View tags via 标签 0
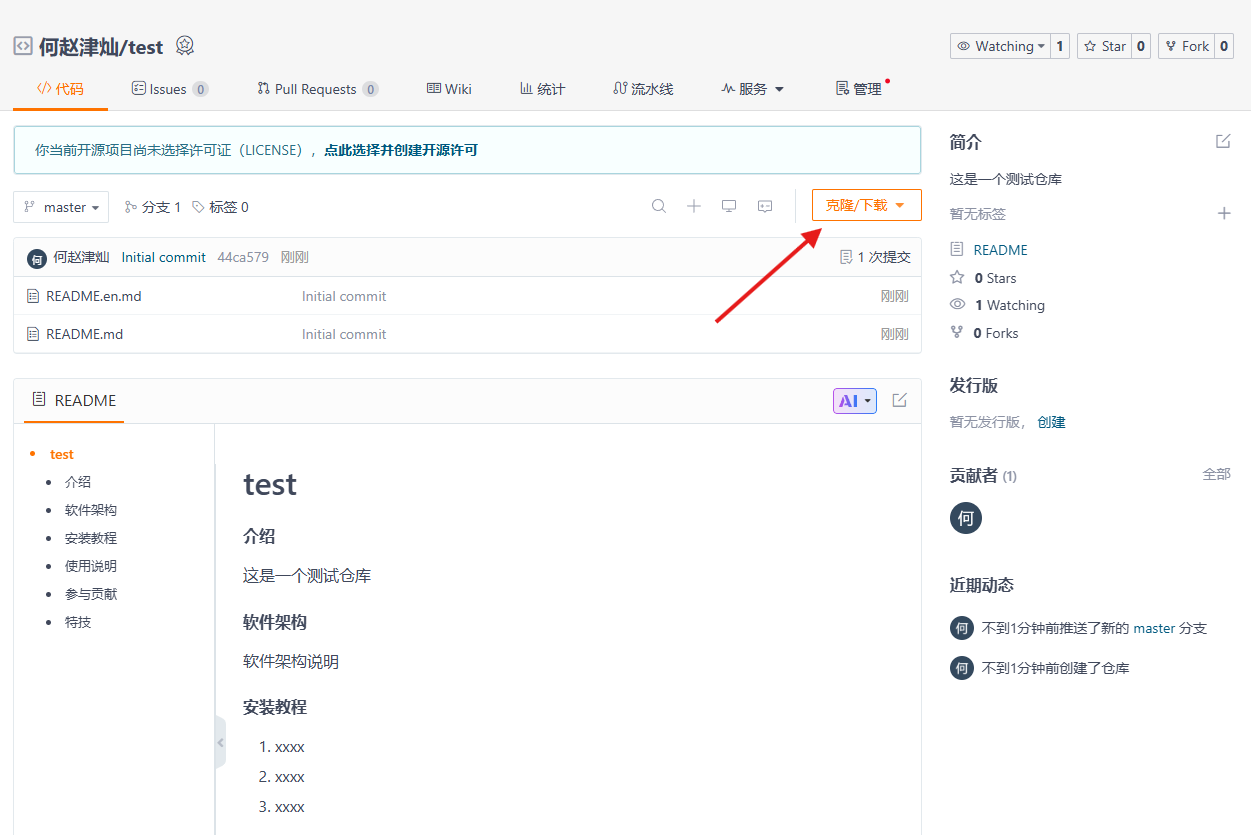This screenshot has width=1251, height=835. point(220,207)
